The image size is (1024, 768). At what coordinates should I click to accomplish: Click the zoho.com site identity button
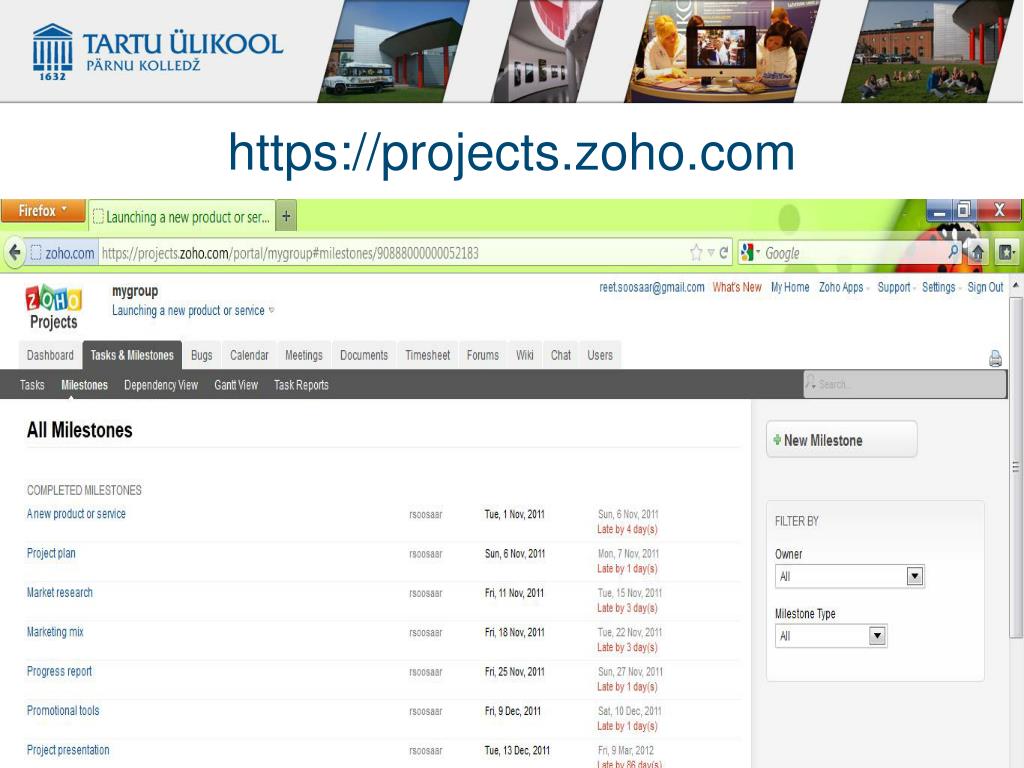(x=63, y=253)
